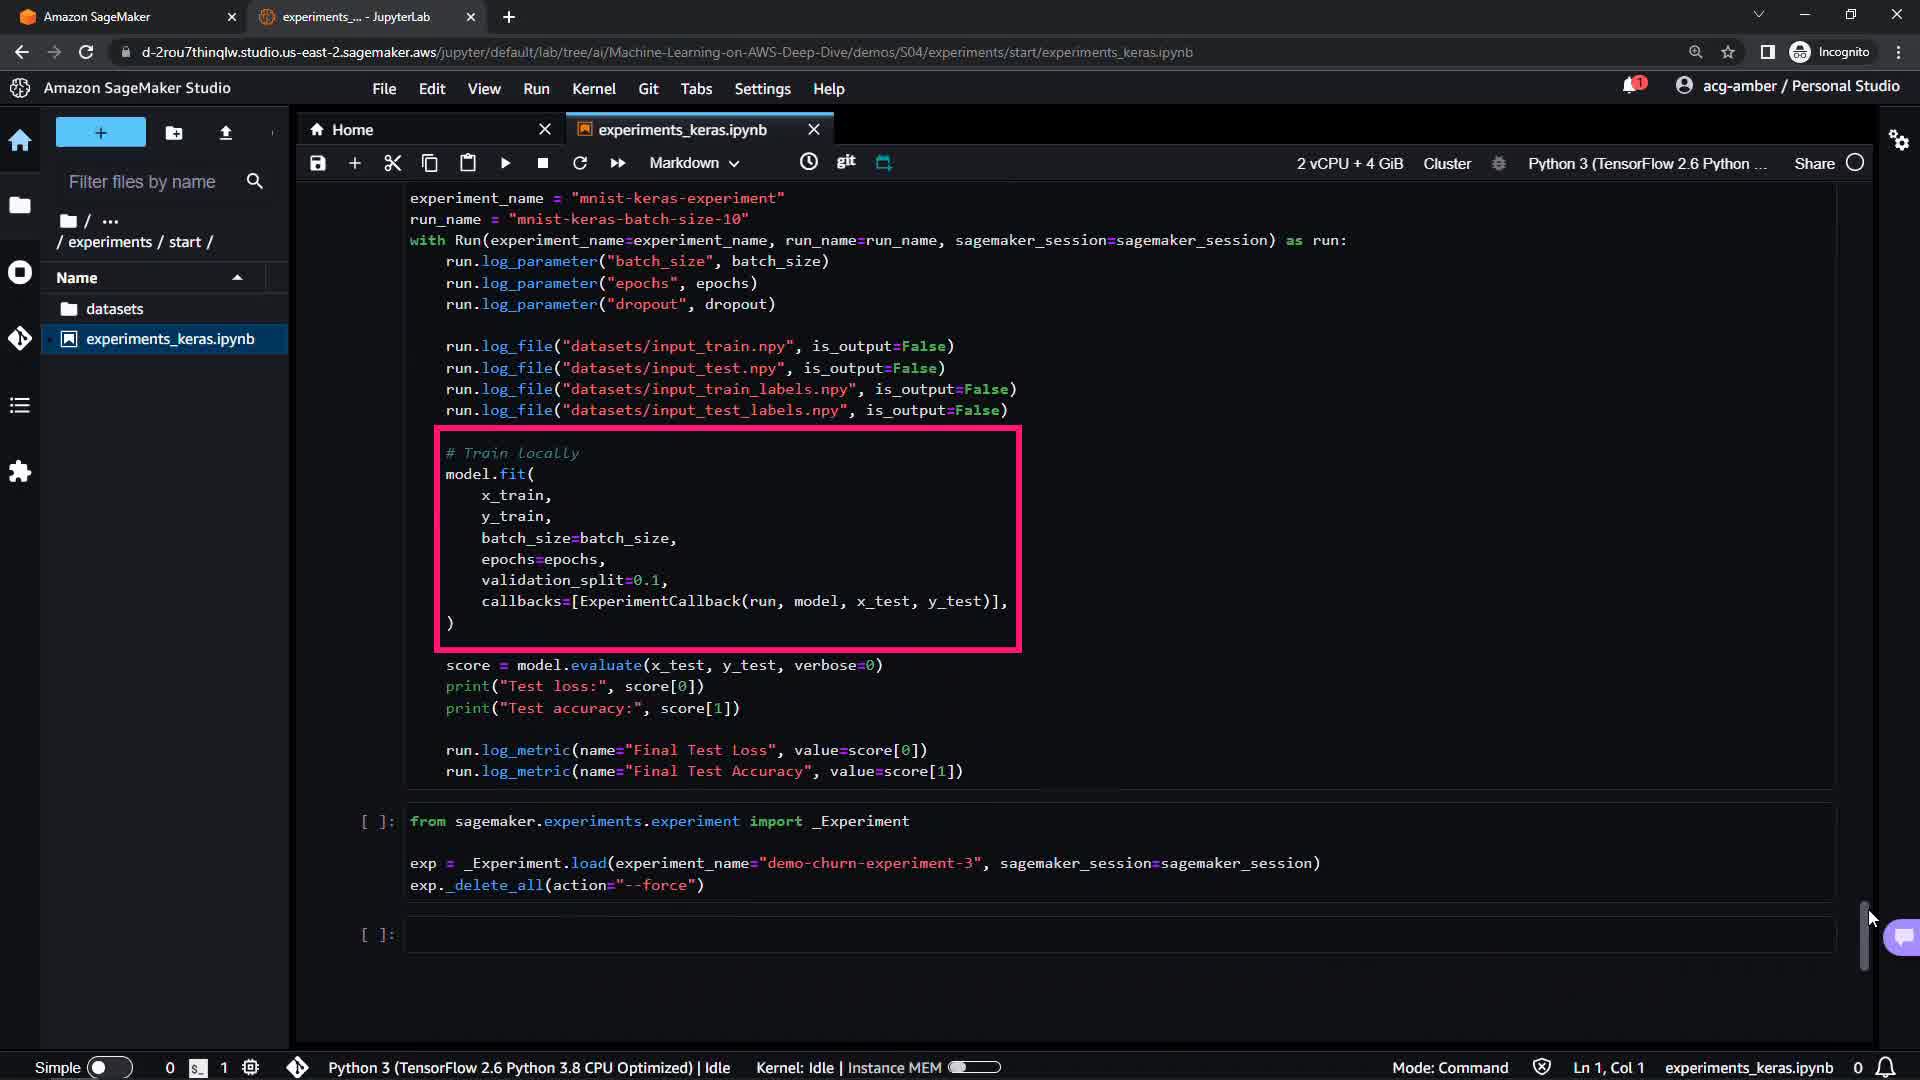Click the Cluster button
This screenshot has height=1080, width=1920.
pos(1446,163)
